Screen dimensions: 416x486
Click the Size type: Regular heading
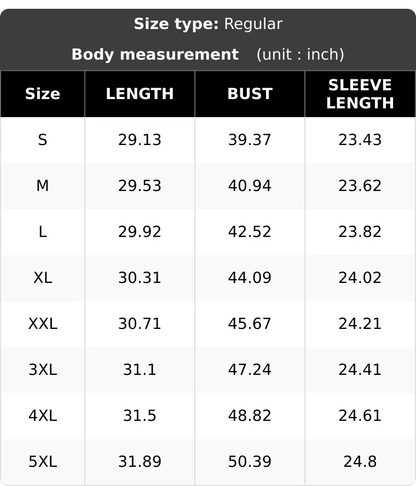[208, 24]
